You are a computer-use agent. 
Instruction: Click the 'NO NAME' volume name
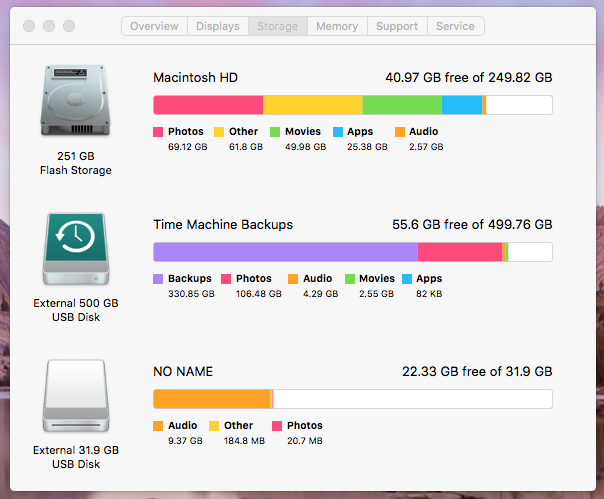(183, 371)
